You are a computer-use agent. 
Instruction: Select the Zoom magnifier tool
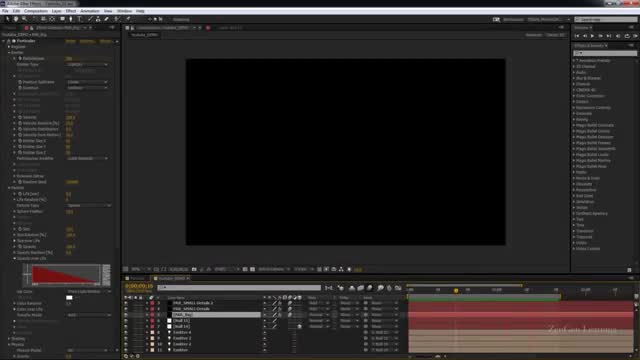[x=24, y=19]
